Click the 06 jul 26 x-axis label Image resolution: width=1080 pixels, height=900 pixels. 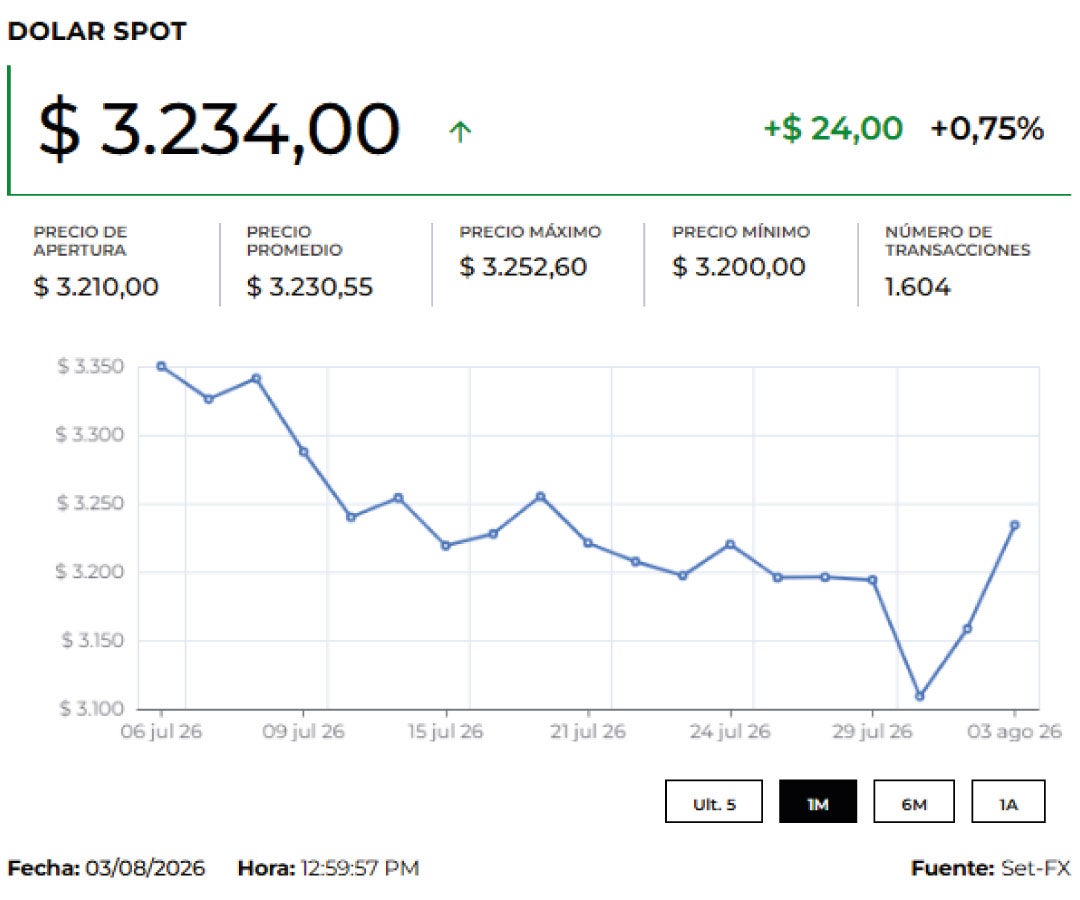(x=161, y=731)
